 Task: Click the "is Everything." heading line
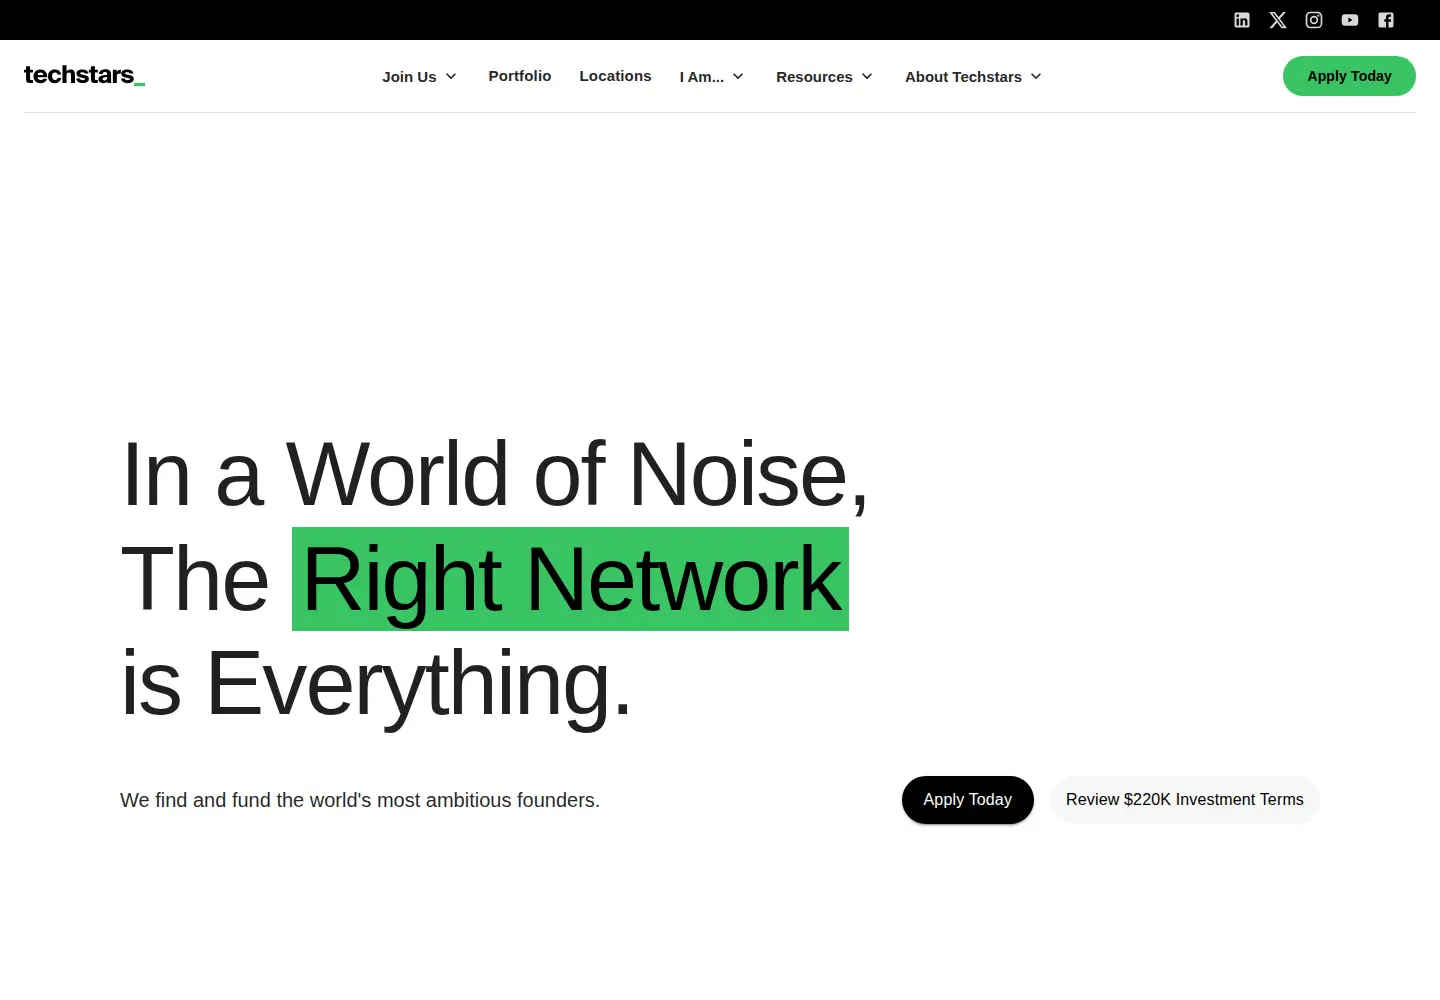[376, 684]
